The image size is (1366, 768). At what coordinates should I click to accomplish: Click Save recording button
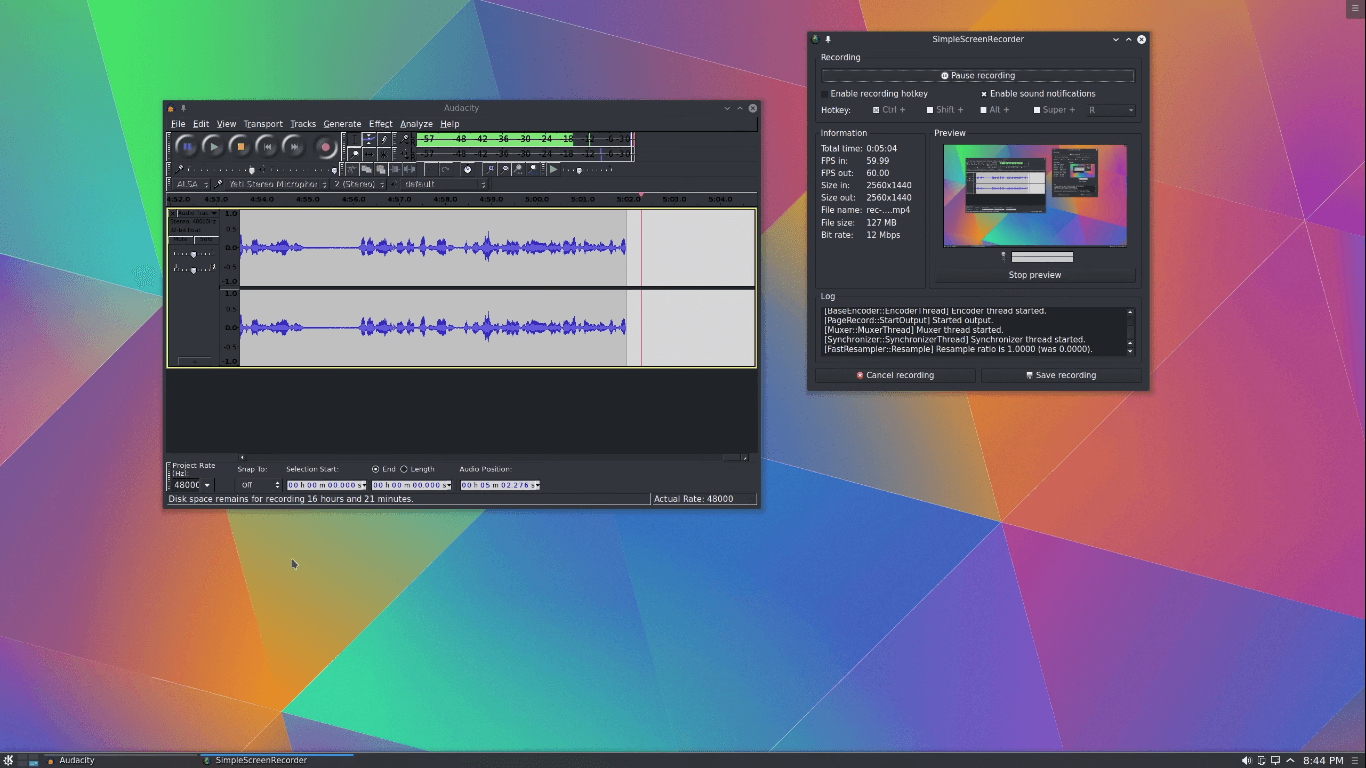1061,375
